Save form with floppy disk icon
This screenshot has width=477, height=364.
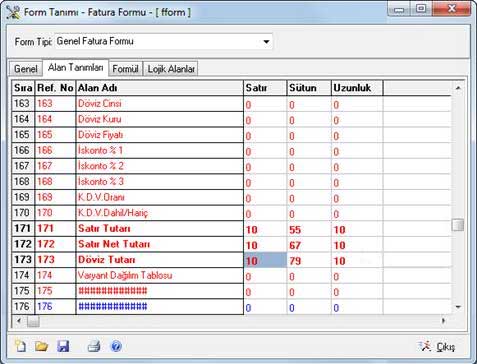coord(63,346)
